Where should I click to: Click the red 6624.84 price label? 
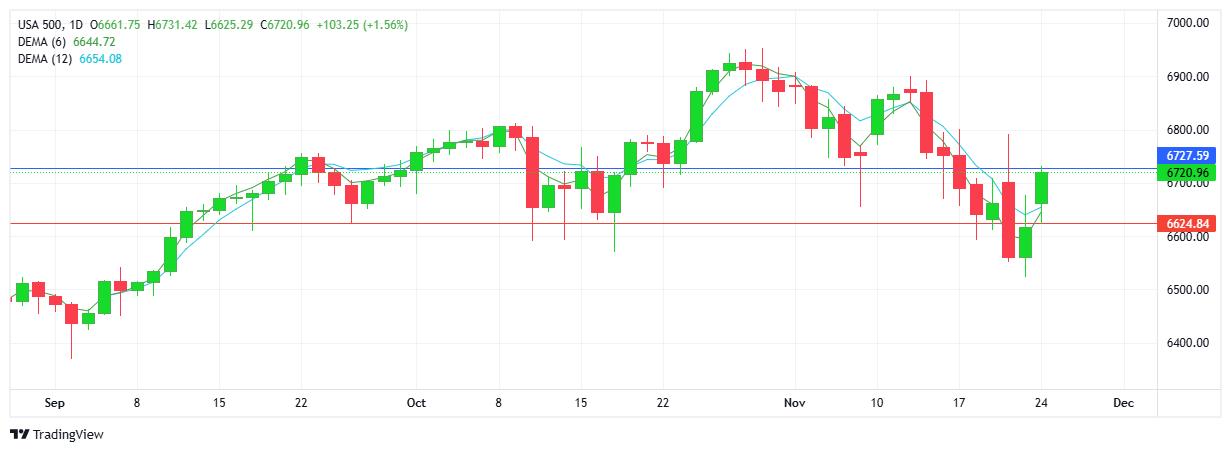[1186, 223]
